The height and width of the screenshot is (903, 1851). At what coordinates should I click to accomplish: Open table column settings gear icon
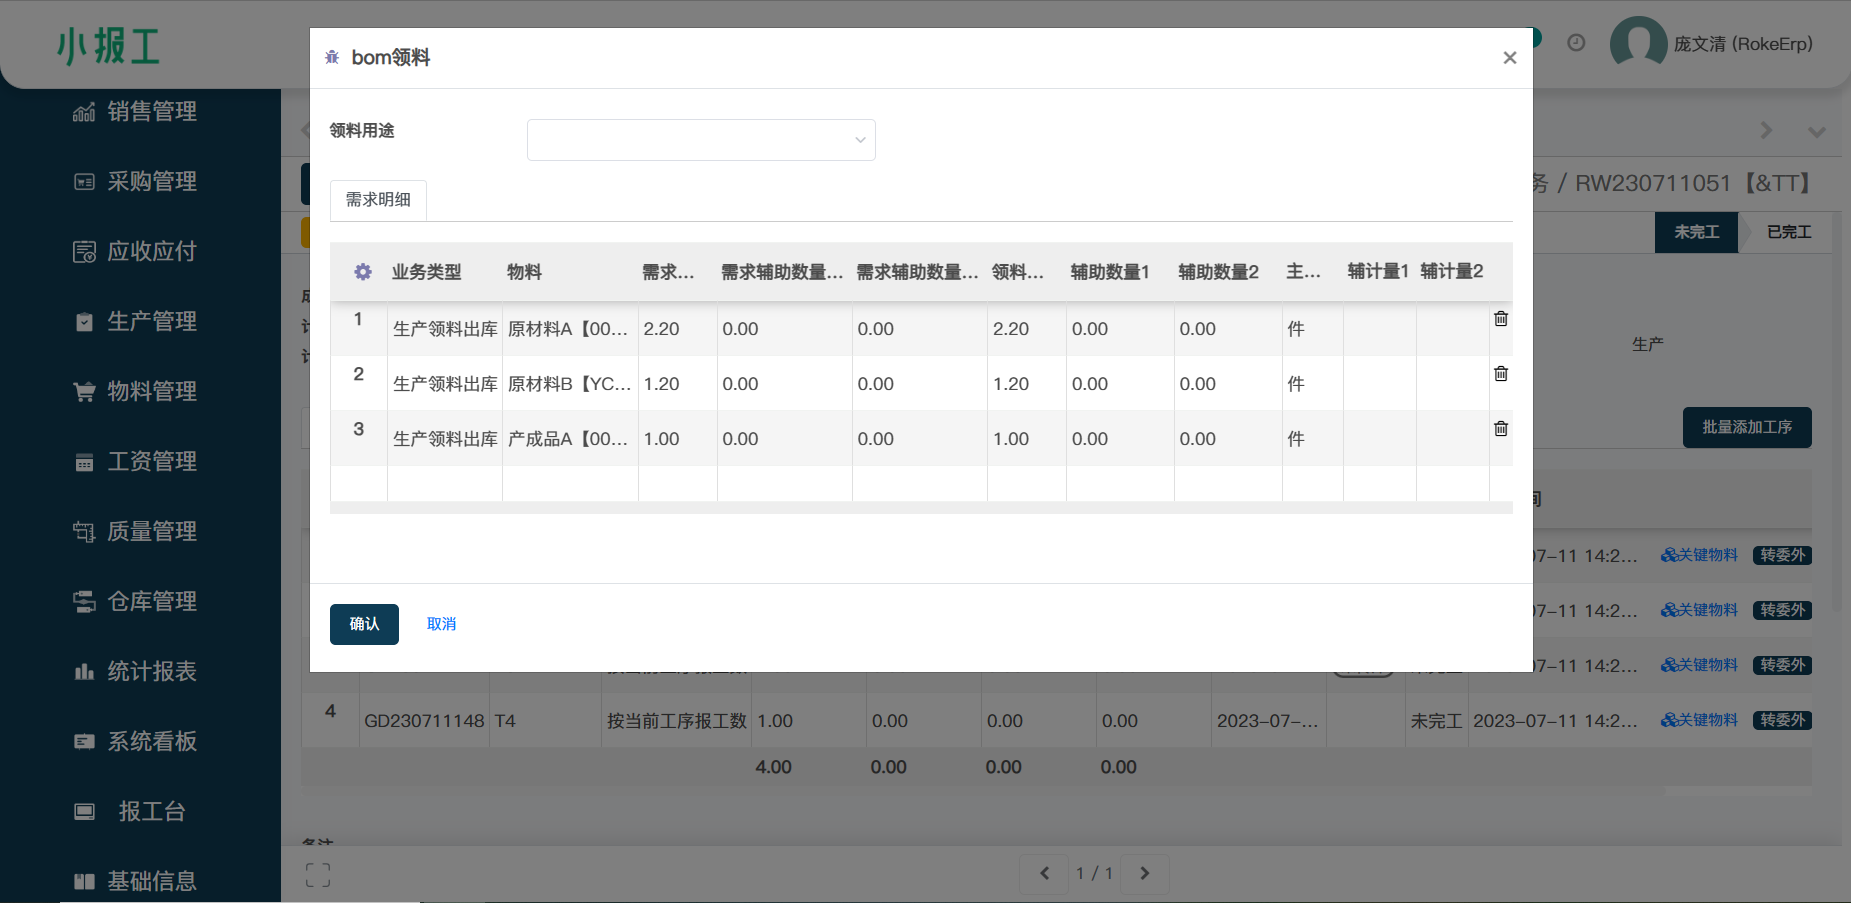tap(362, 272)
